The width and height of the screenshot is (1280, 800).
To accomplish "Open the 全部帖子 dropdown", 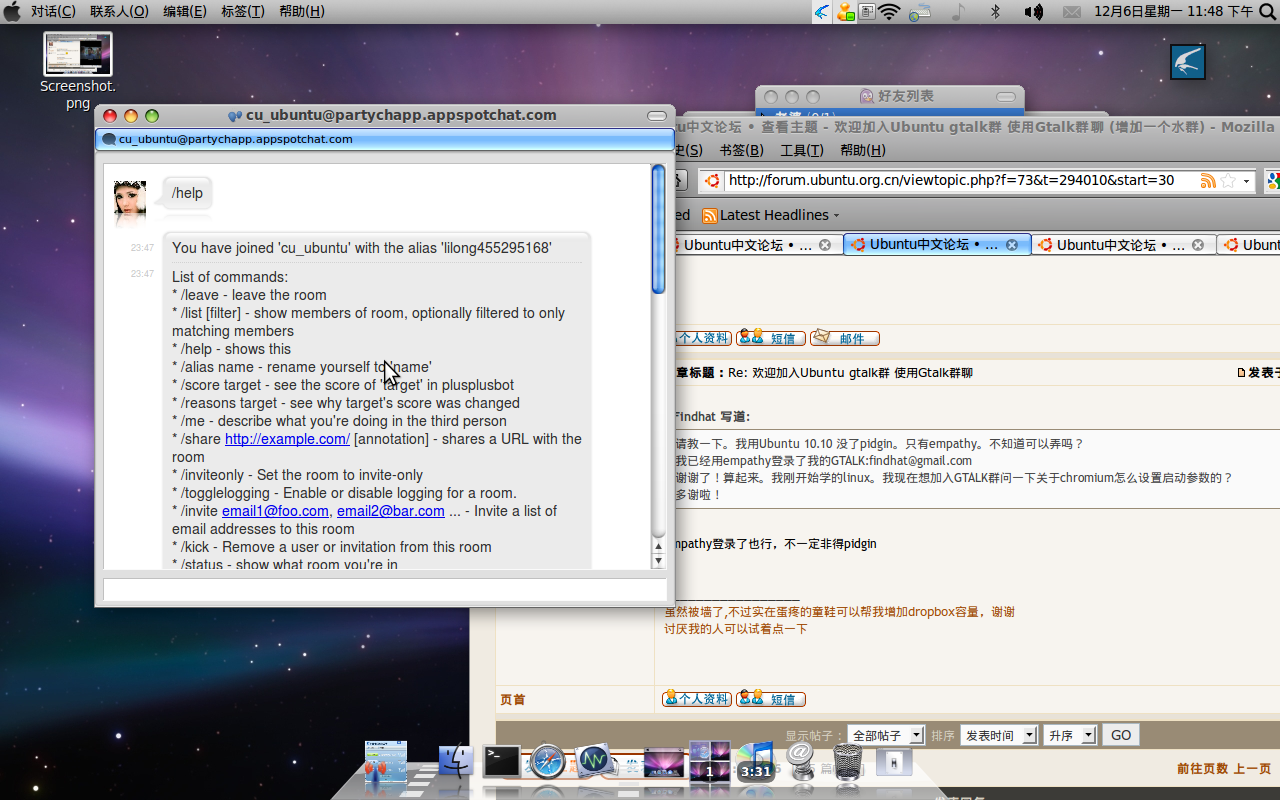I will click(886, 735).
